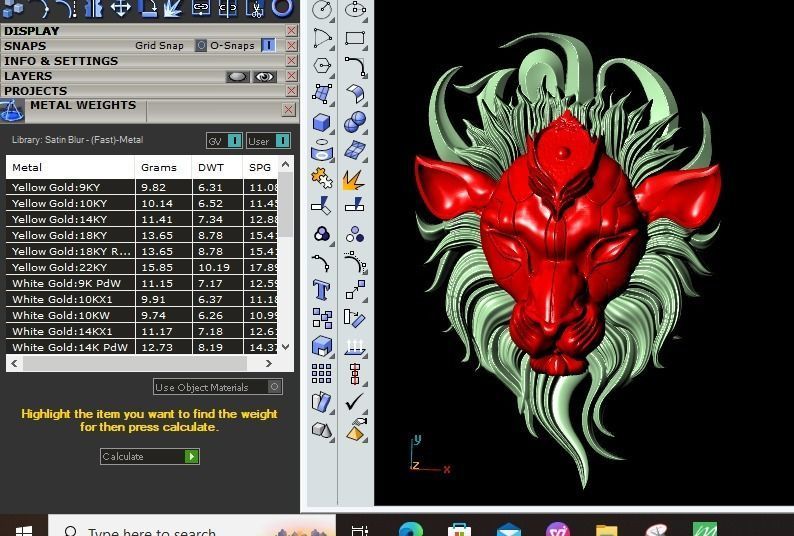Image resolution: width=794 pixels, height=536 pixels.
Task: Click the Move squares transform icon
Action: 322,319
